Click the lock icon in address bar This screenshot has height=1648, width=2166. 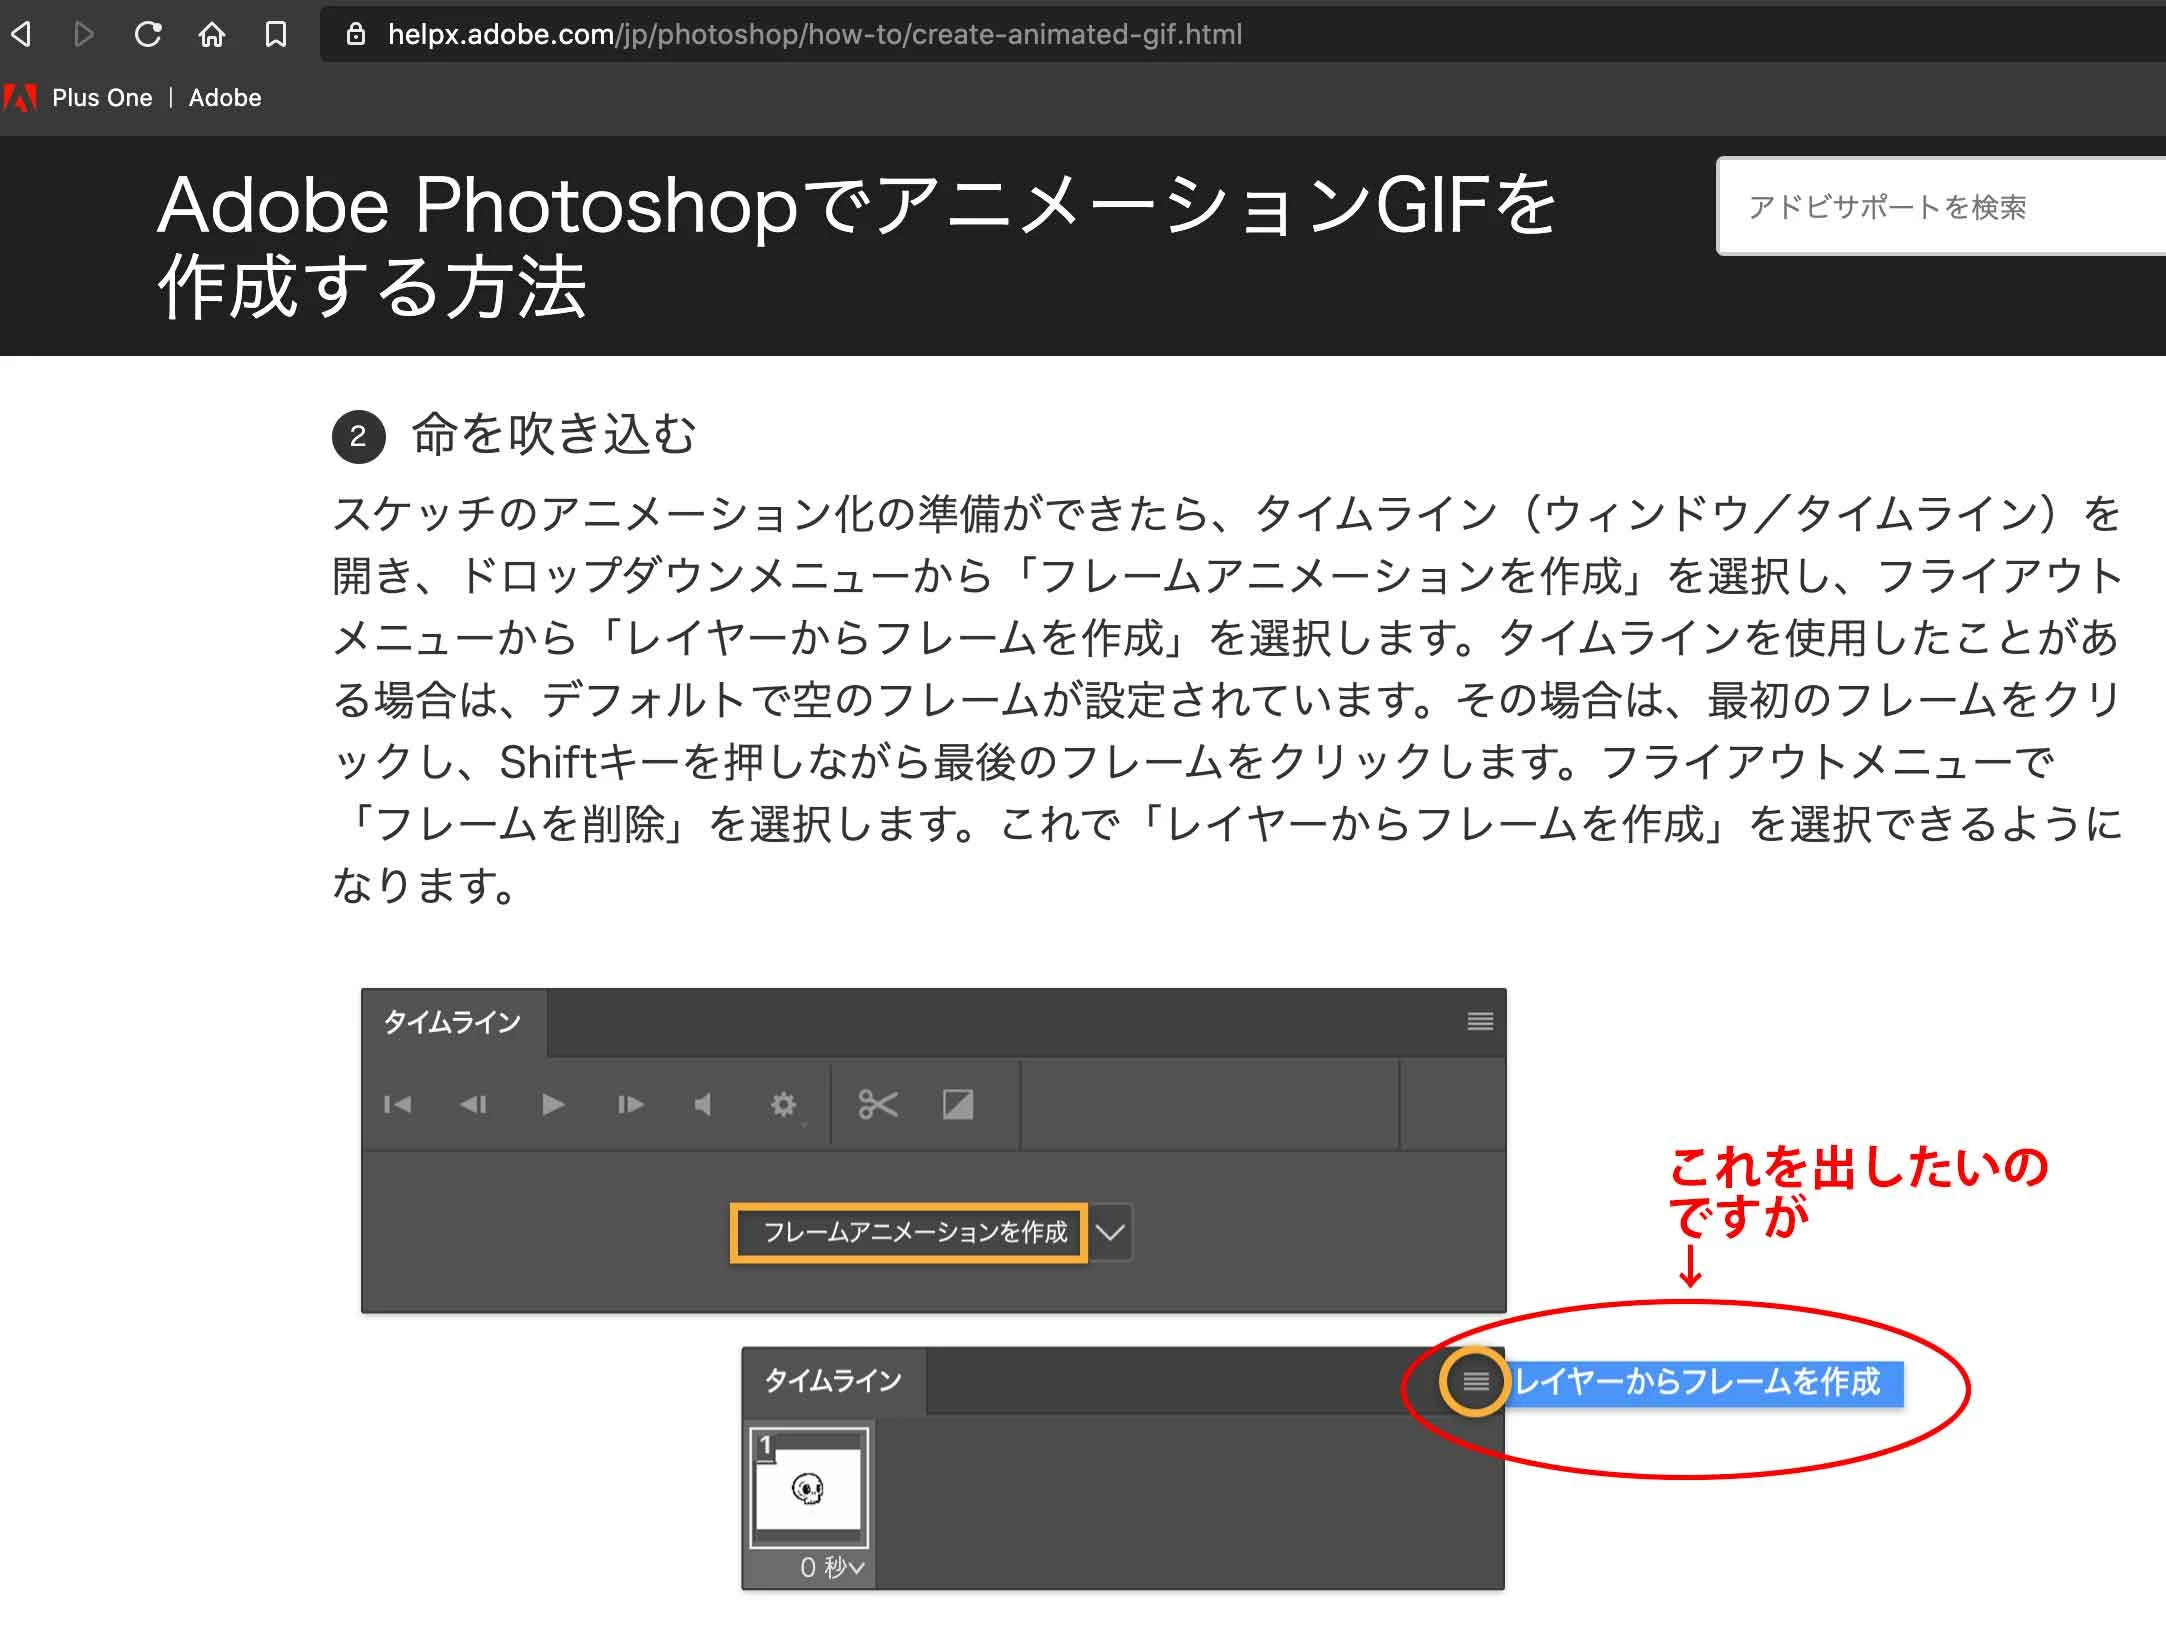355,35
